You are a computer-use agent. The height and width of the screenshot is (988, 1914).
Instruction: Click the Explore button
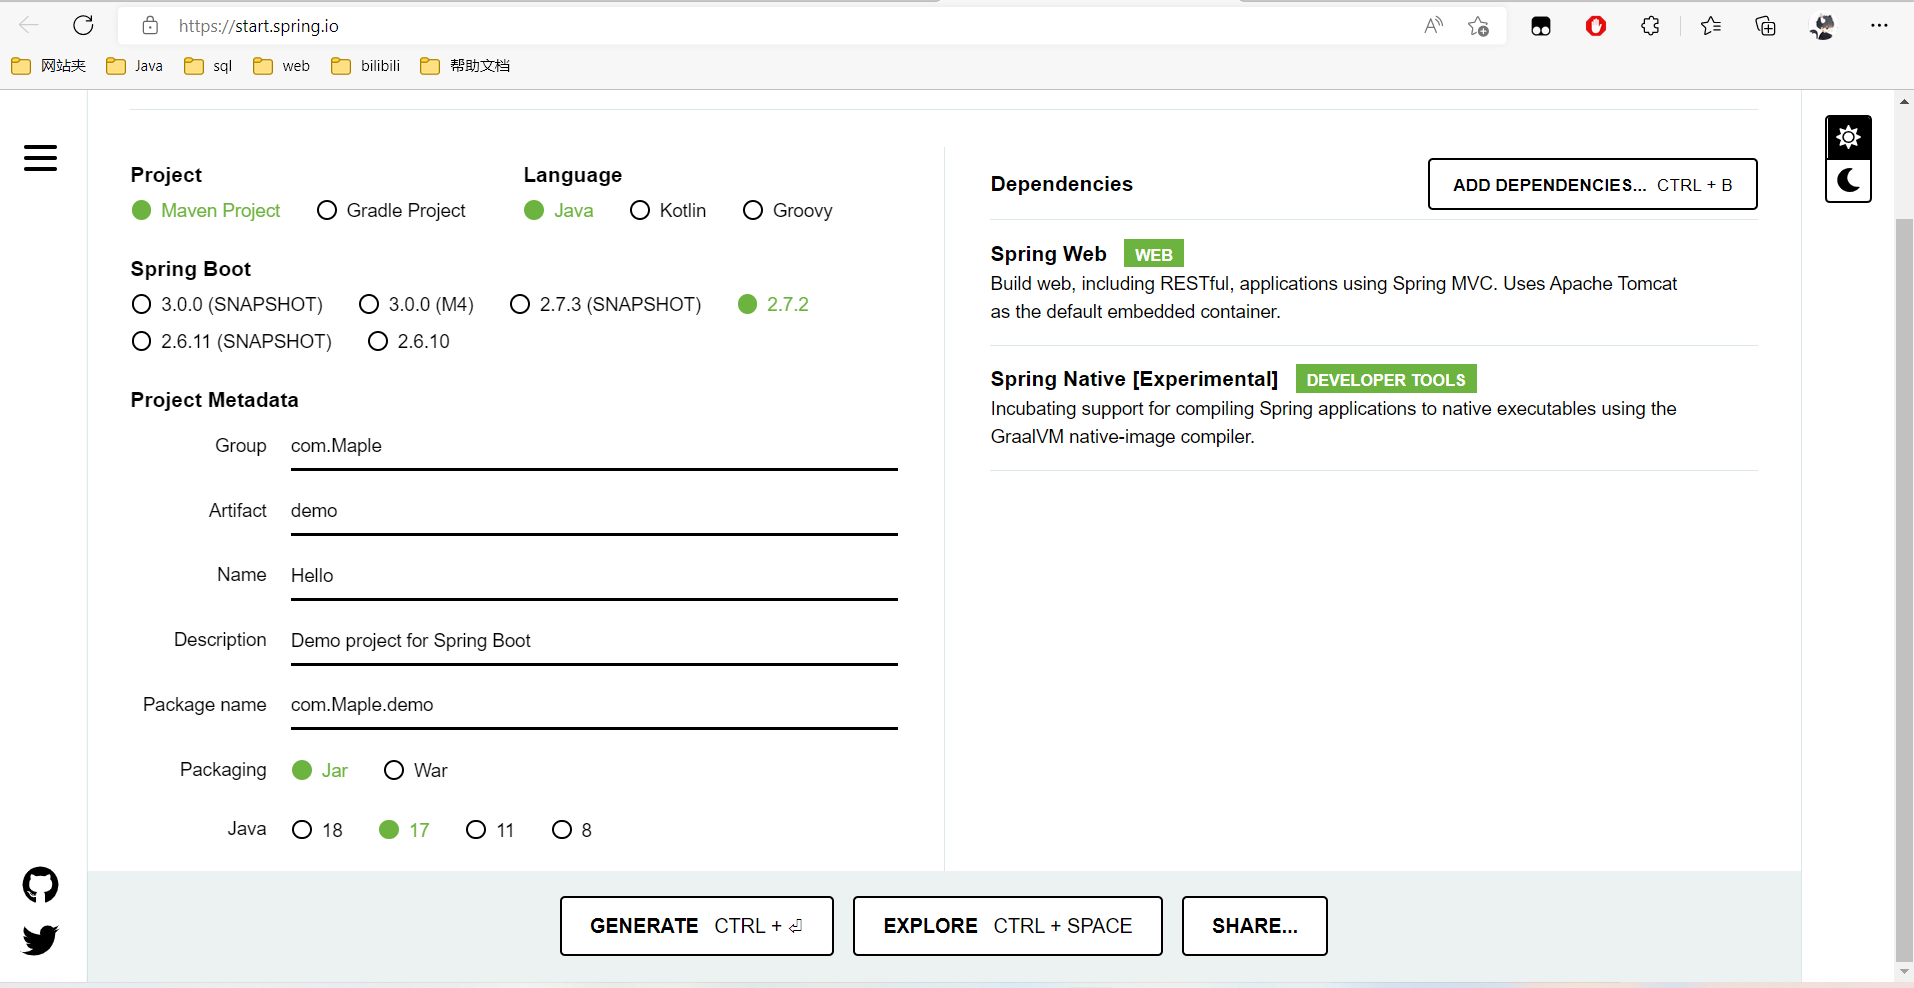1007,926
